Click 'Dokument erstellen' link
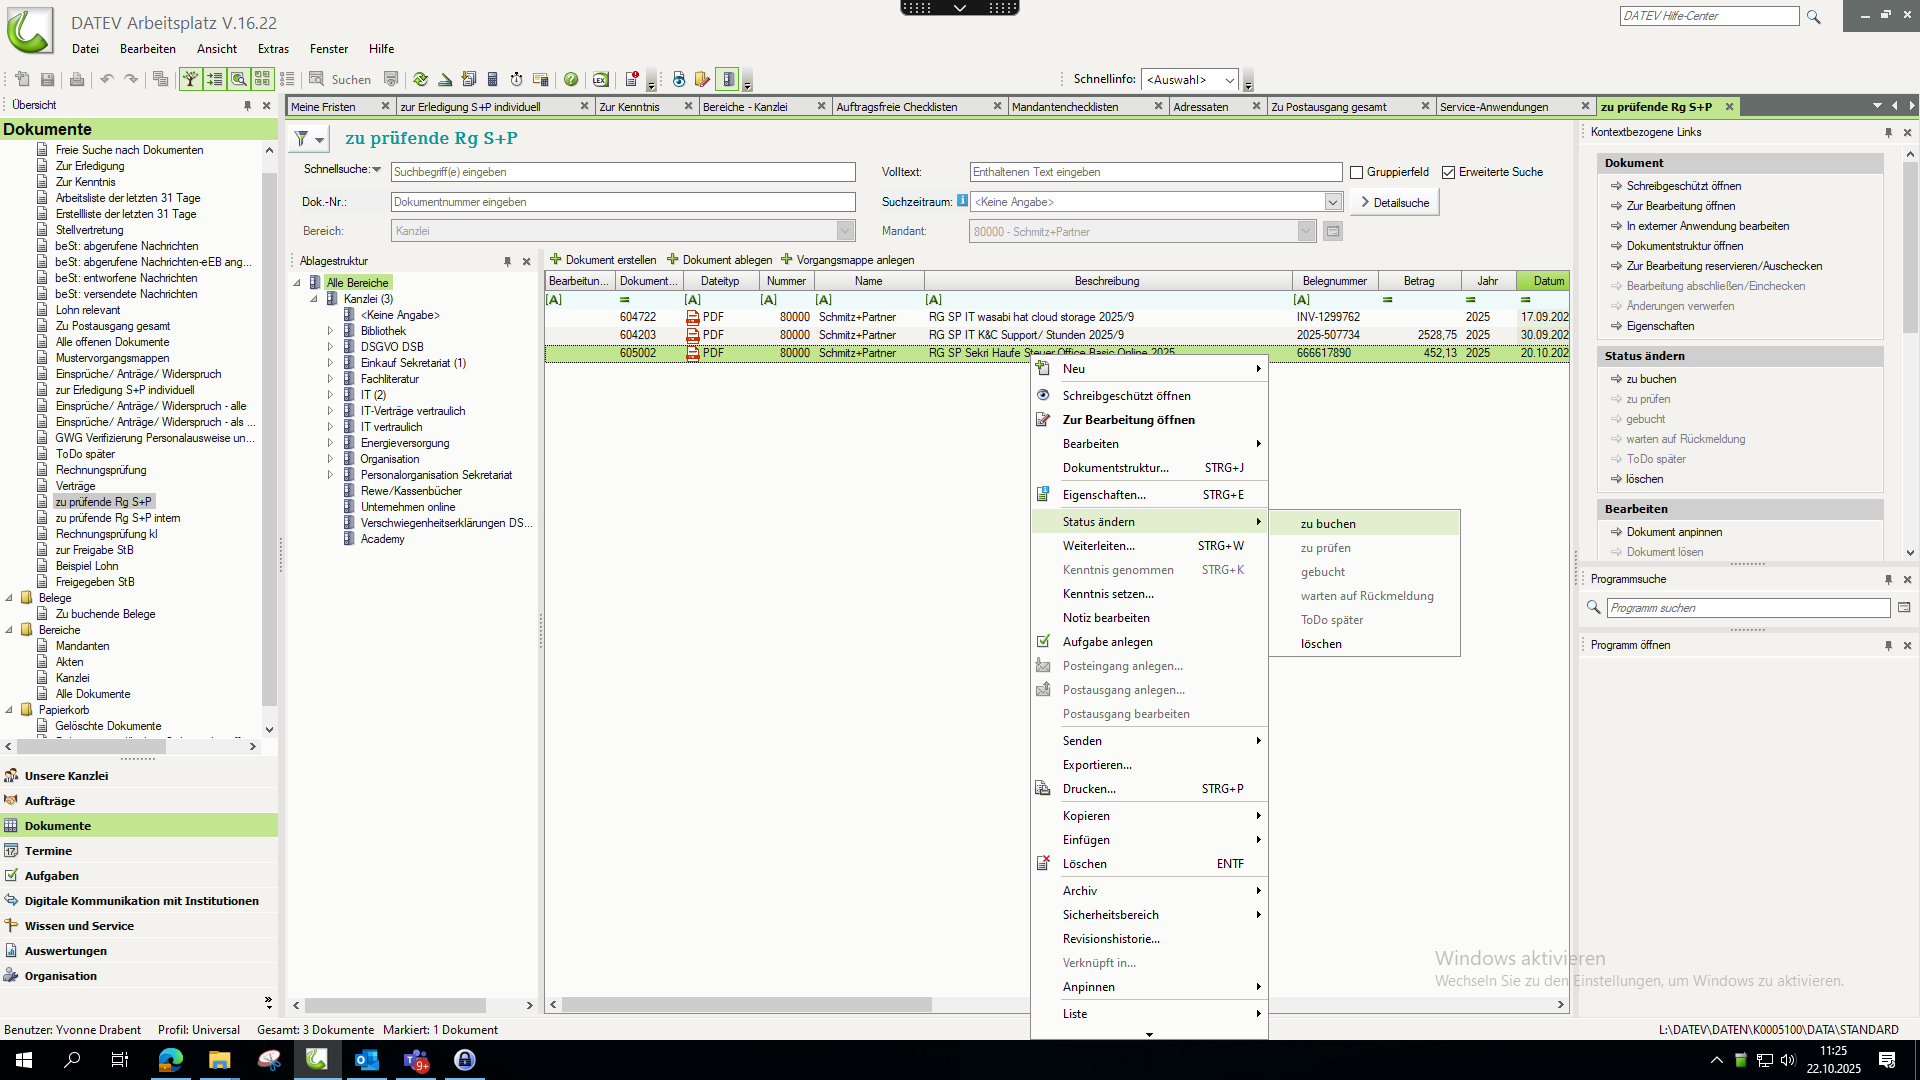The image size is (1920, 1080). click(x=603, y=260)
